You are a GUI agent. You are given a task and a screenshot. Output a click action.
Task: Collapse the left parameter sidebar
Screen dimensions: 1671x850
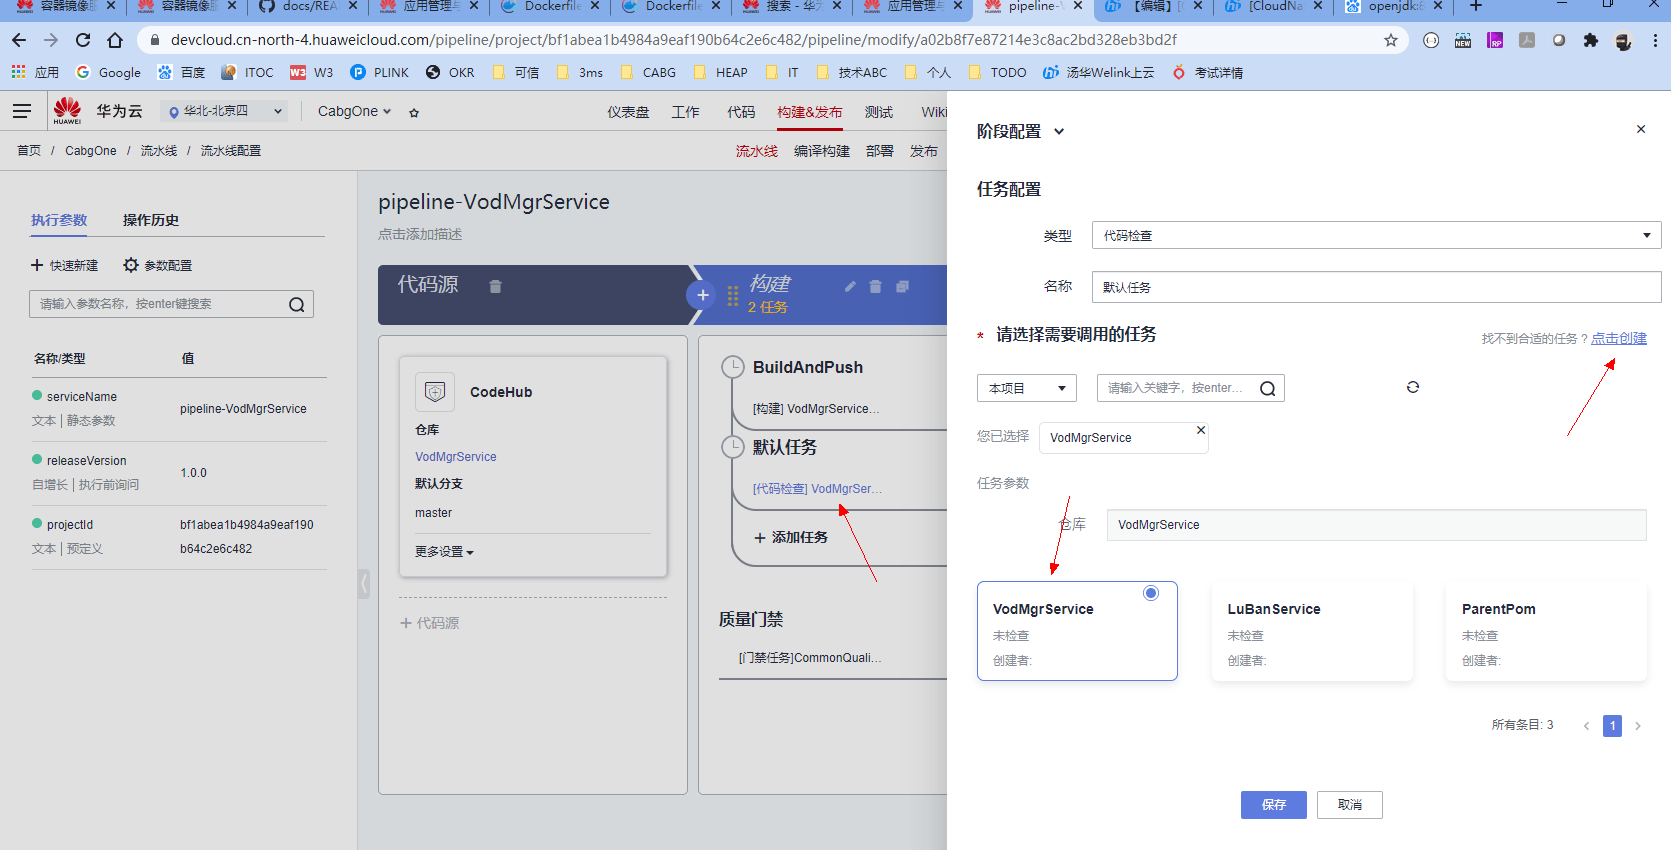[x=364, y=584]
